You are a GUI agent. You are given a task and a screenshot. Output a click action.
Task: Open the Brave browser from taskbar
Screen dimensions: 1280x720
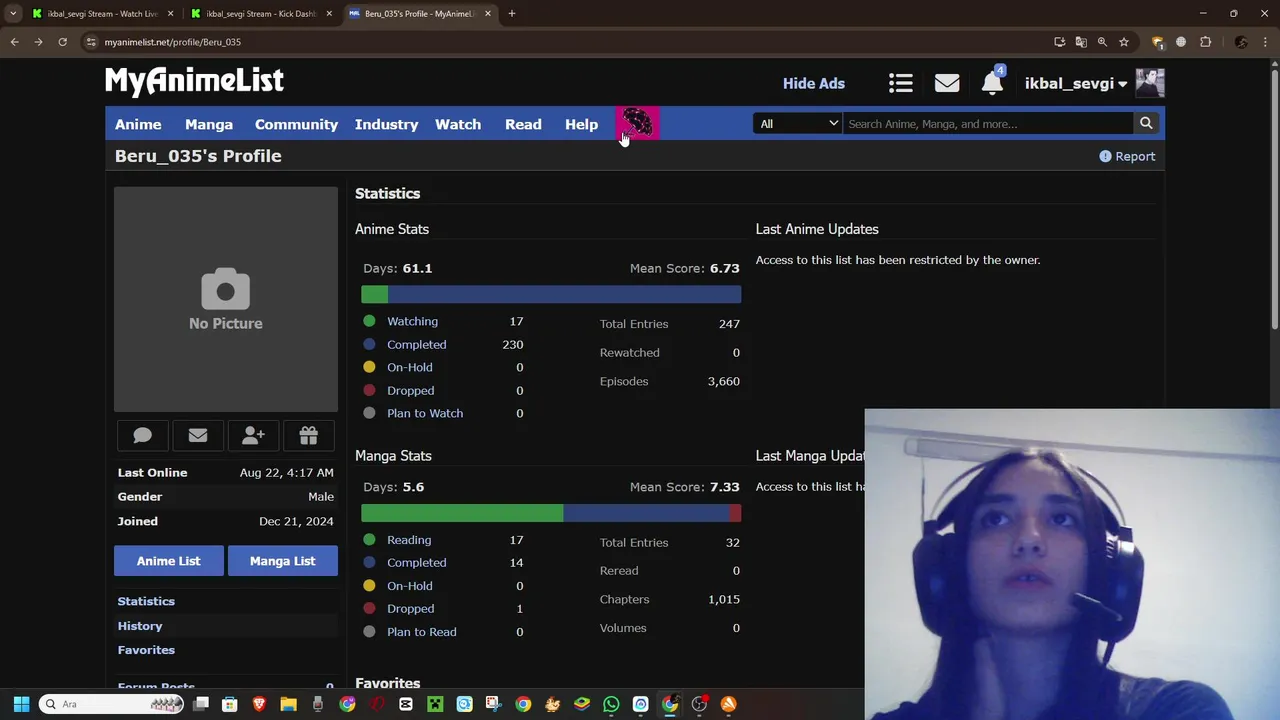tap(259, 704)
